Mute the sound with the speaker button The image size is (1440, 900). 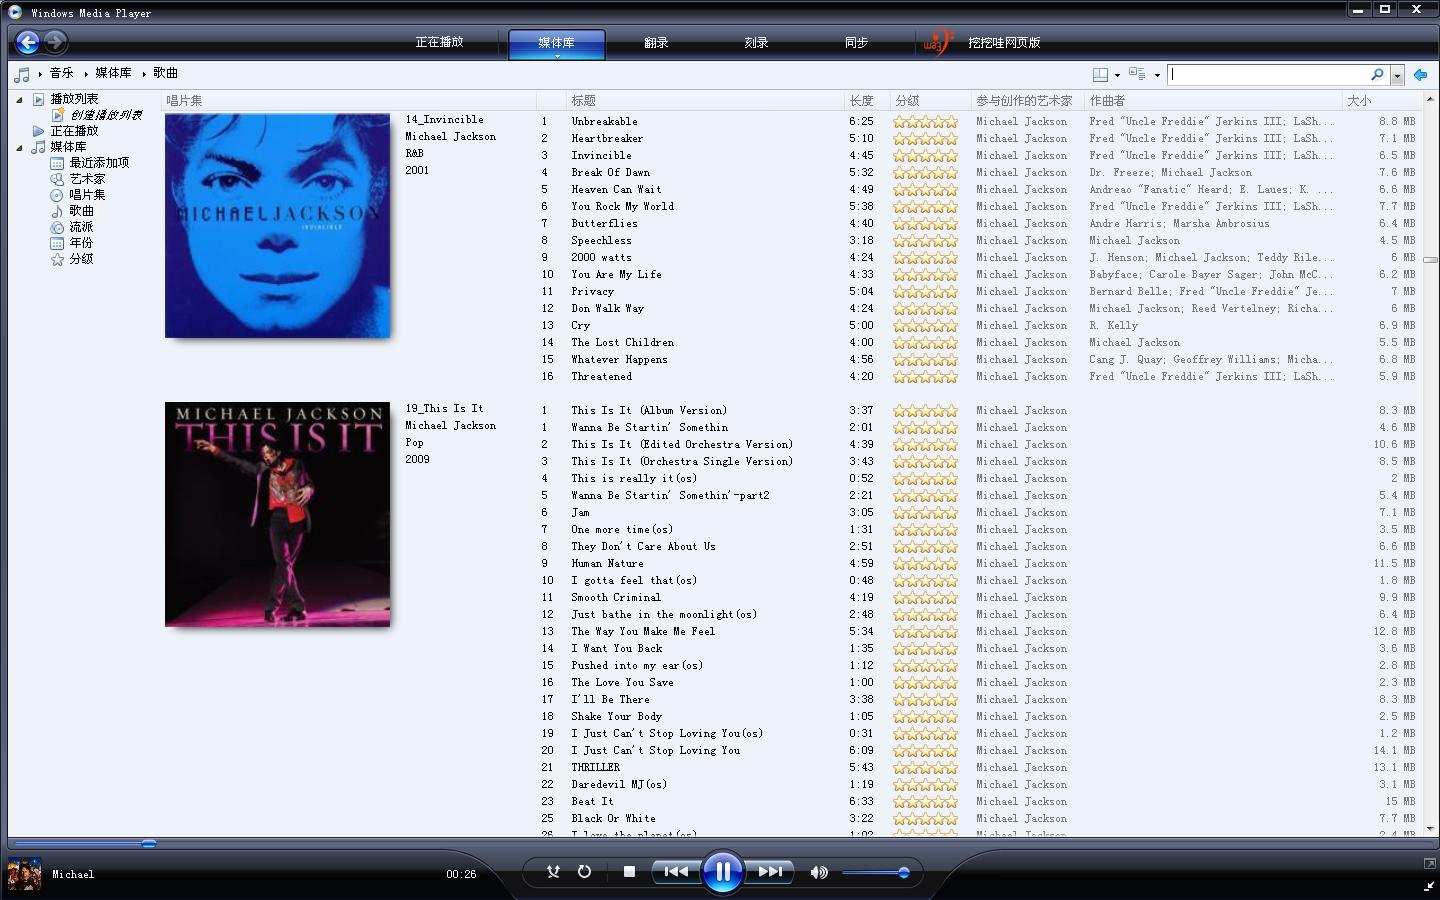[819, 872]
